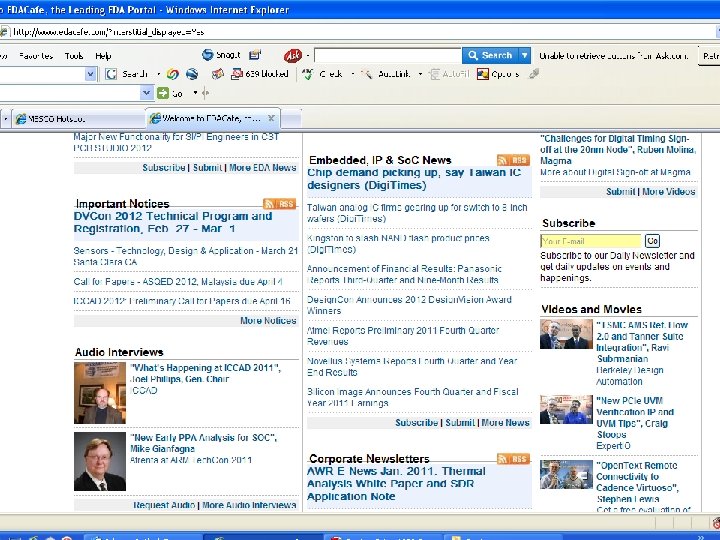Open Sensors Technology Design March 21 notice

tap(186, 257)
